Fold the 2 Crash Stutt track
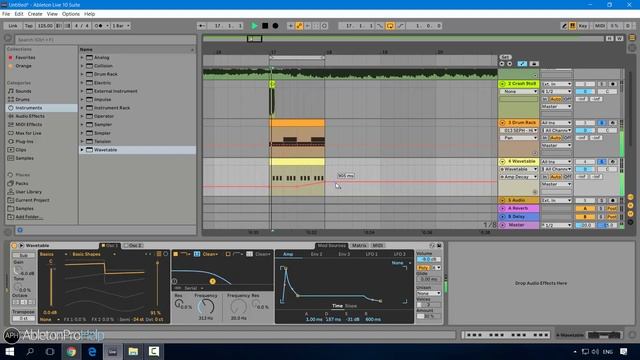The height and width of the screenshot is (360, 640). coord(502,84)
